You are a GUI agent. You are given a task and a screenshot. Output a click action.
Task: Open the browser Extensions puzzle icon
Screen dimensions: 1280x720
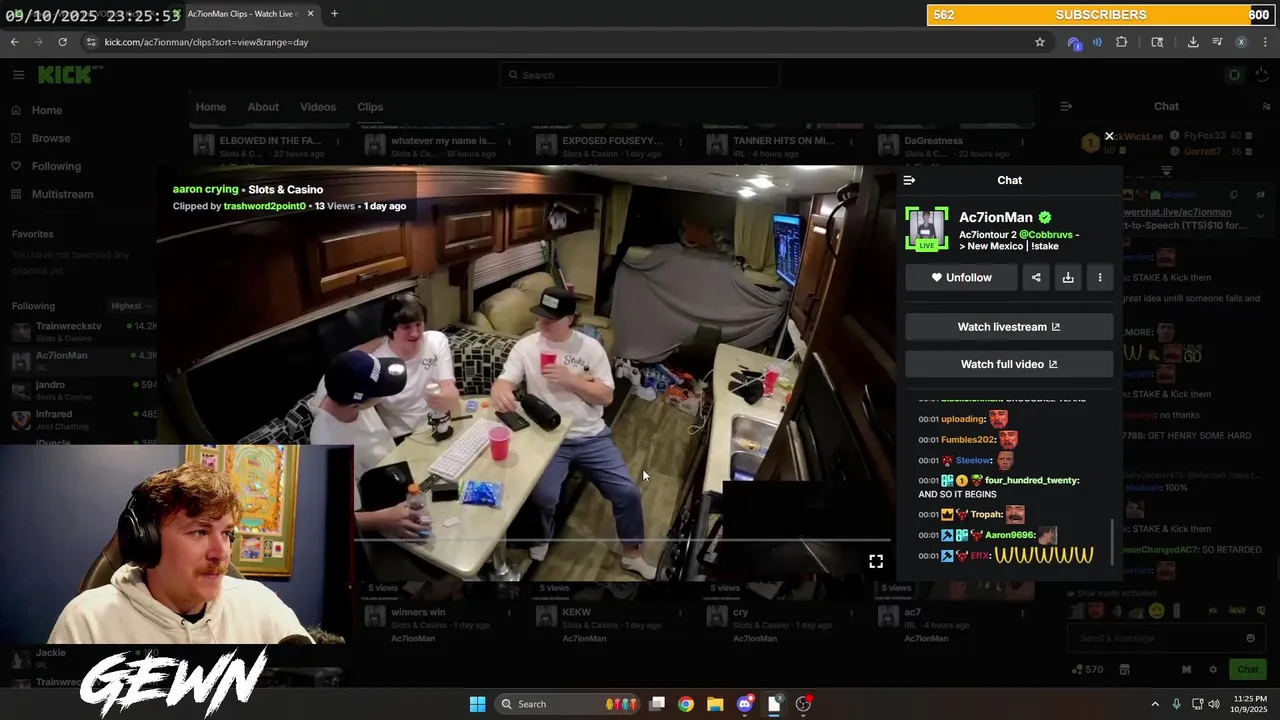1121,42
